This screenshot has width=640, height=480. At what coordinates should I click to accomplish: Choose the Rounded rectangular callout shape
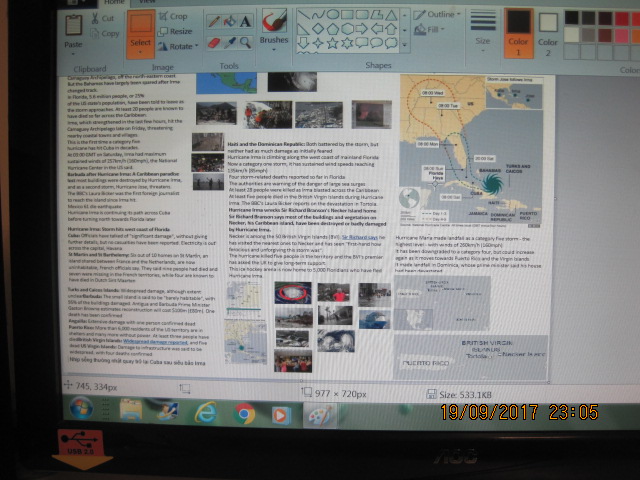pos(362,42)
